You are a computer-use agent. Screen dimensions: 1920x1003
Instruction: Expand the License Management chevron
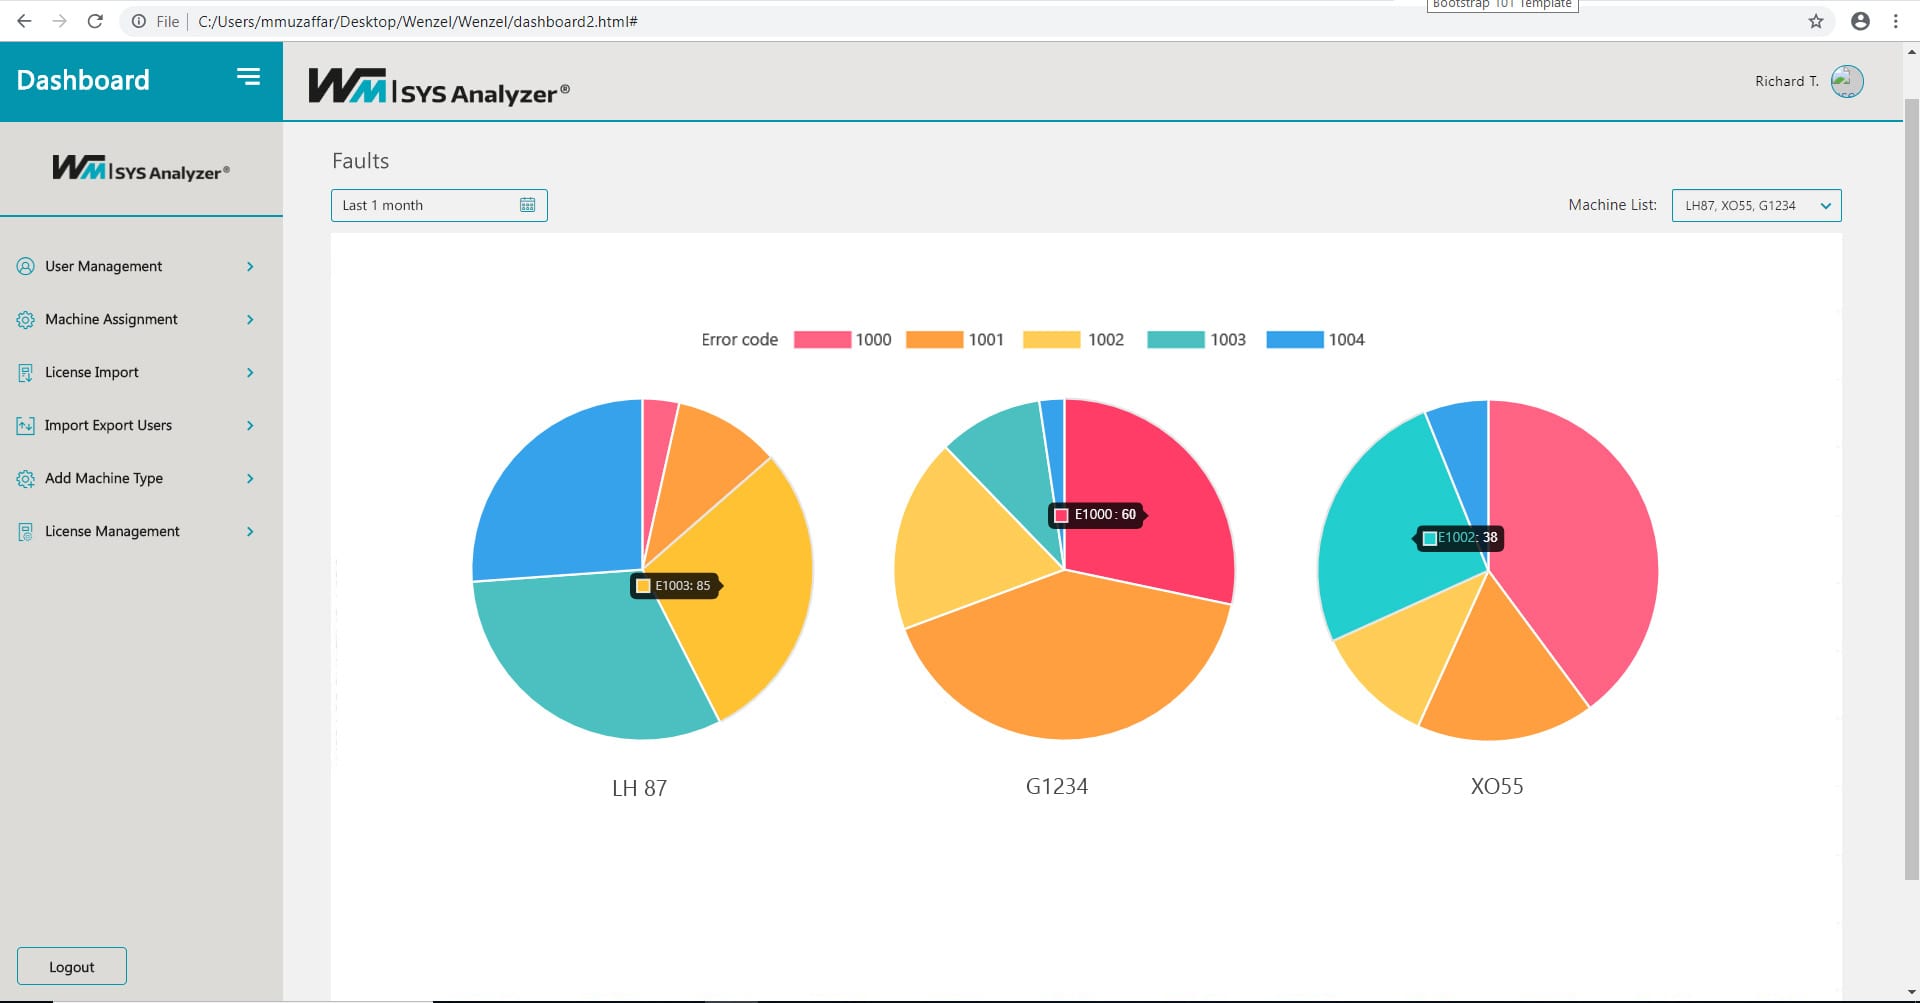[x=250, y=532]
